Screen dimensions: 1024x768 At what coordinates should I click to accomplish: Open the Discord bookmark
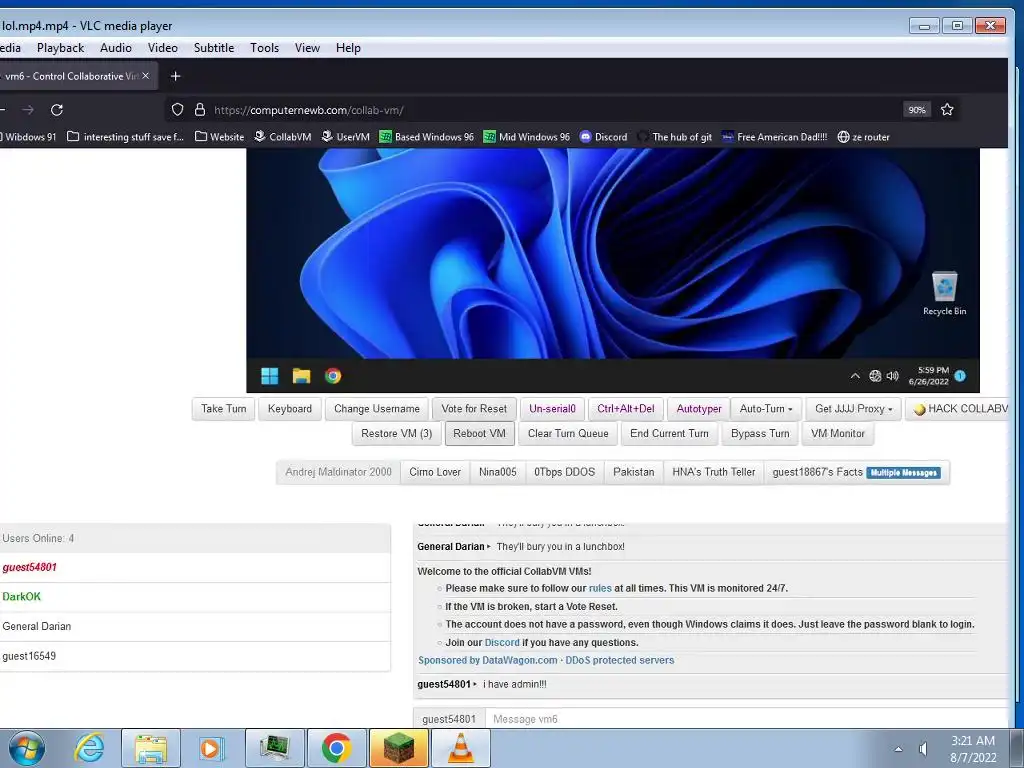603,136
